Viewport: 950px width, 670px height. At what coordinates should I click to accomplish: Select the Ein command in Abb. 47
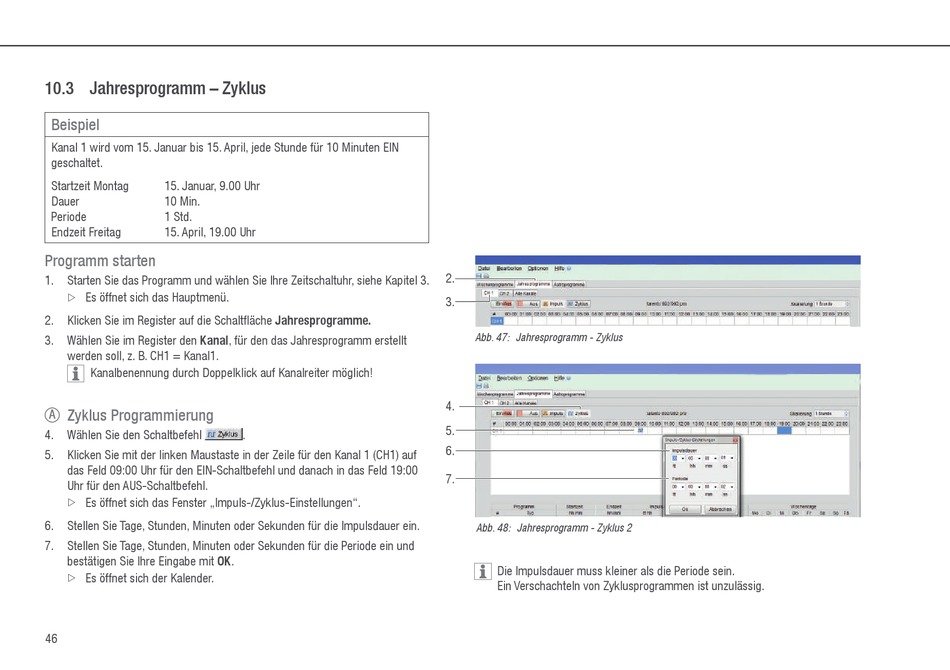click(502, 304)
